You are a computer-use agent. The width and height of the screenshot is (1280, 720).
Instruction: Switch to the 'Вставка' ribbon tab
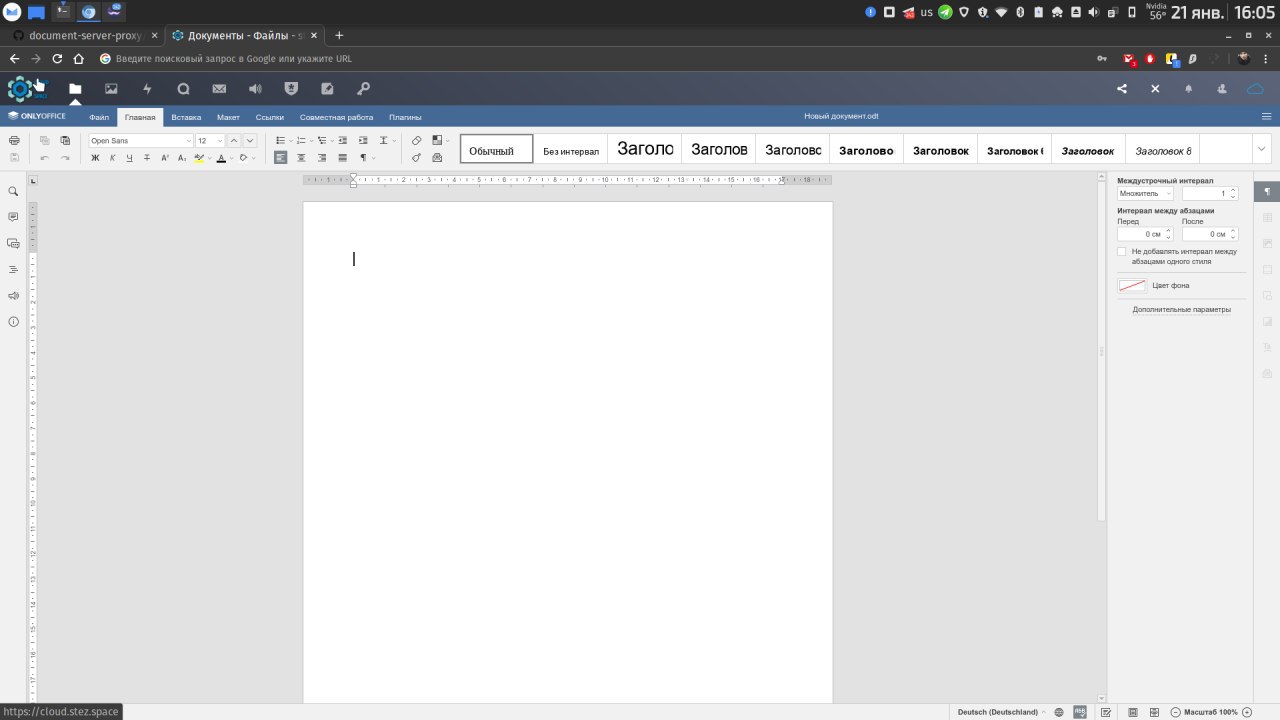(x=186, y=117)
